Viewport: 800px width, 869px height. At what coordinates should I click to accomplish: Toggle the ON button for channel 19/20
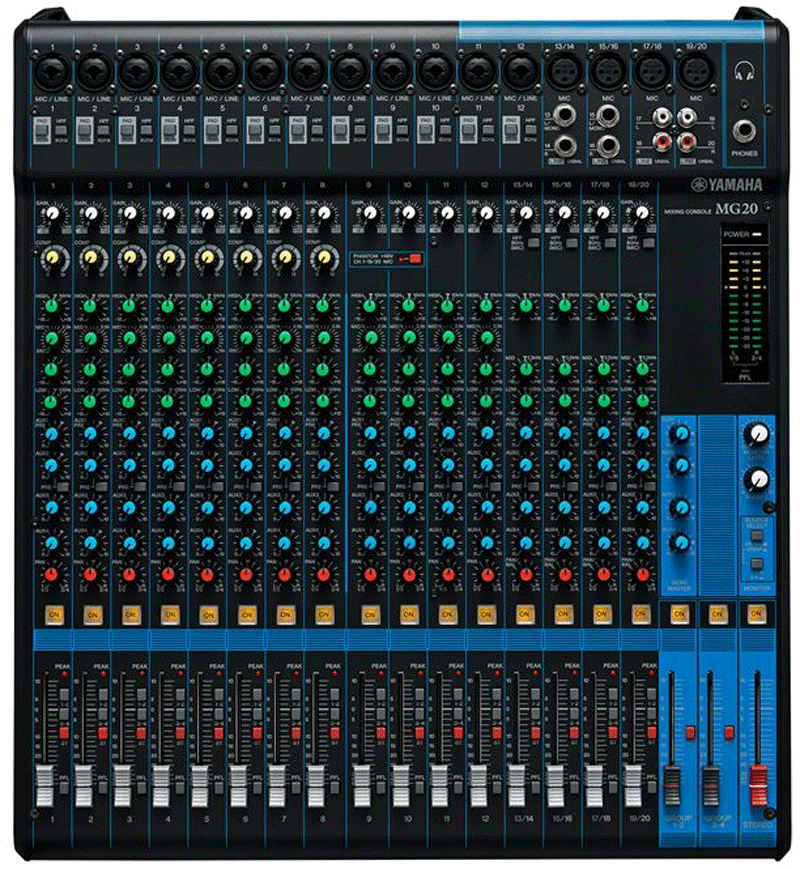tap(640, 614)
